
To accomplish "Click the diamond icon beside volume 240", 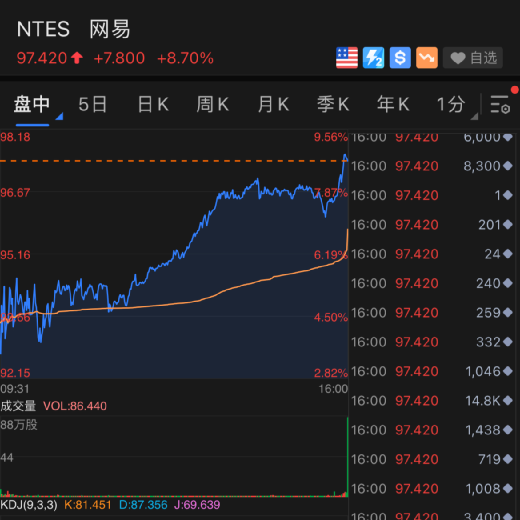I will click(x=508, y=283).
